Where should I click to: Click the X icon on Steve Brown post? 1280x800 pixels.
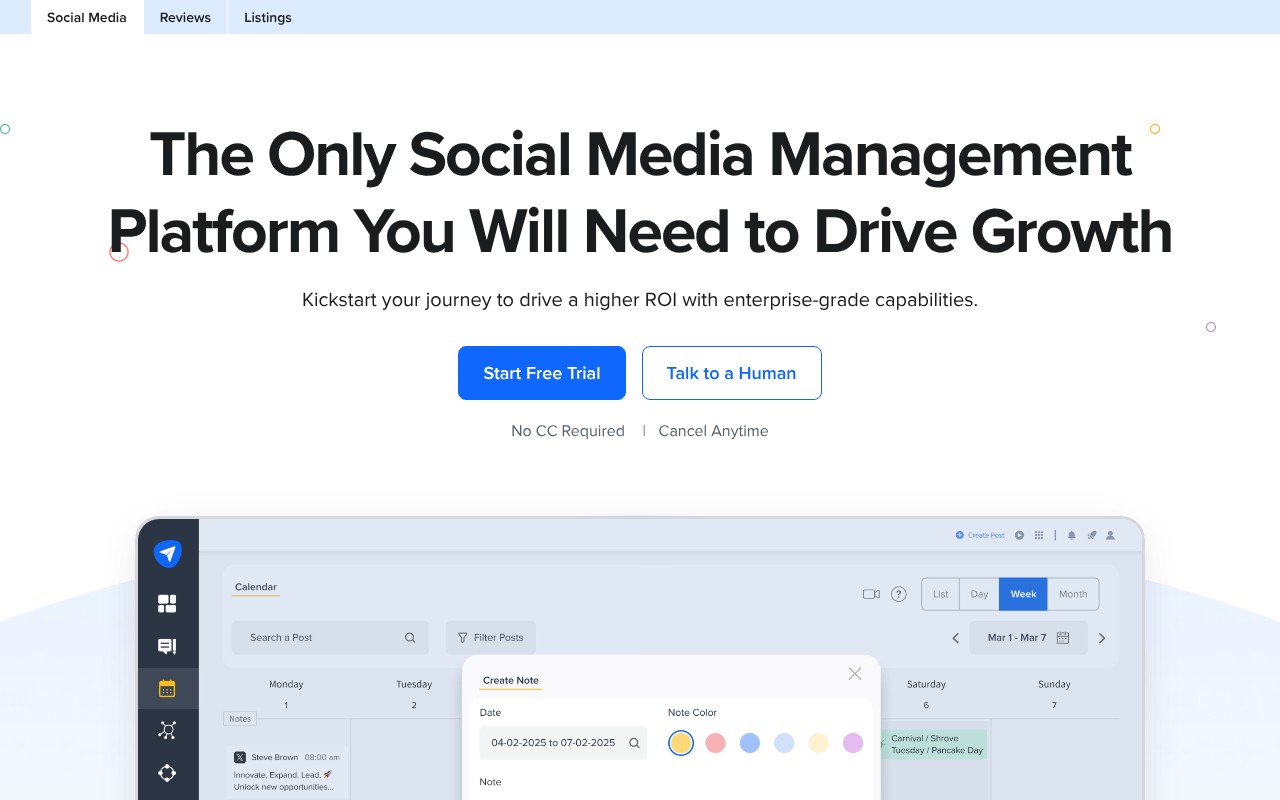tap(240, 758)
